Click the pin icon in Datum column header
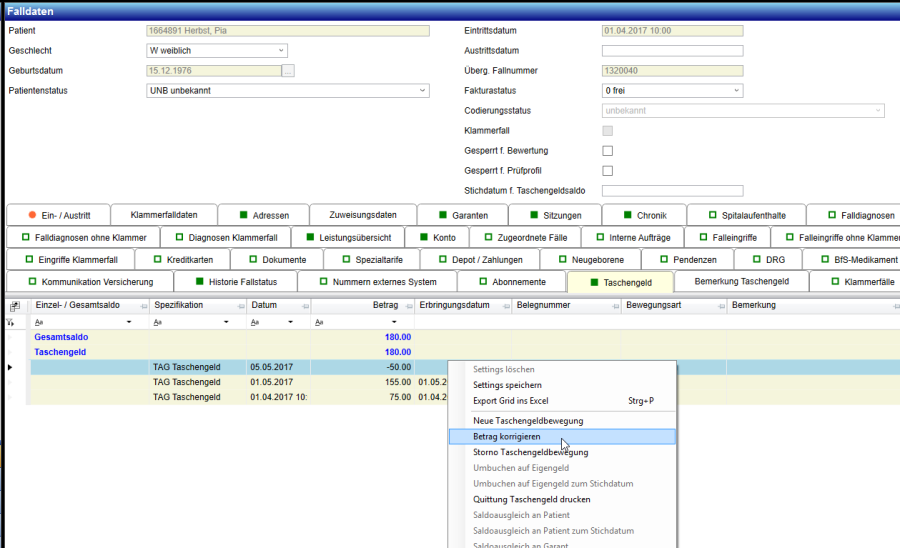The height and width of the screenshot is (548, 900). point(305,305)
